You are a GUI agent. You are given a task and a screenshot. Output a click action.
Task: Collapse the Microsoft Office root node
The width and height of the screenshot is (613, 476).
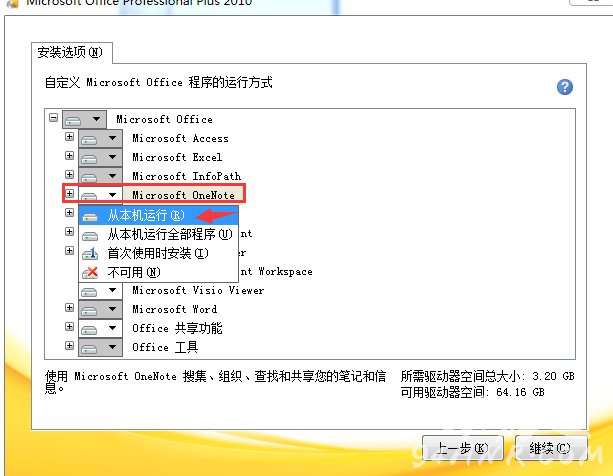click(54, 117)
